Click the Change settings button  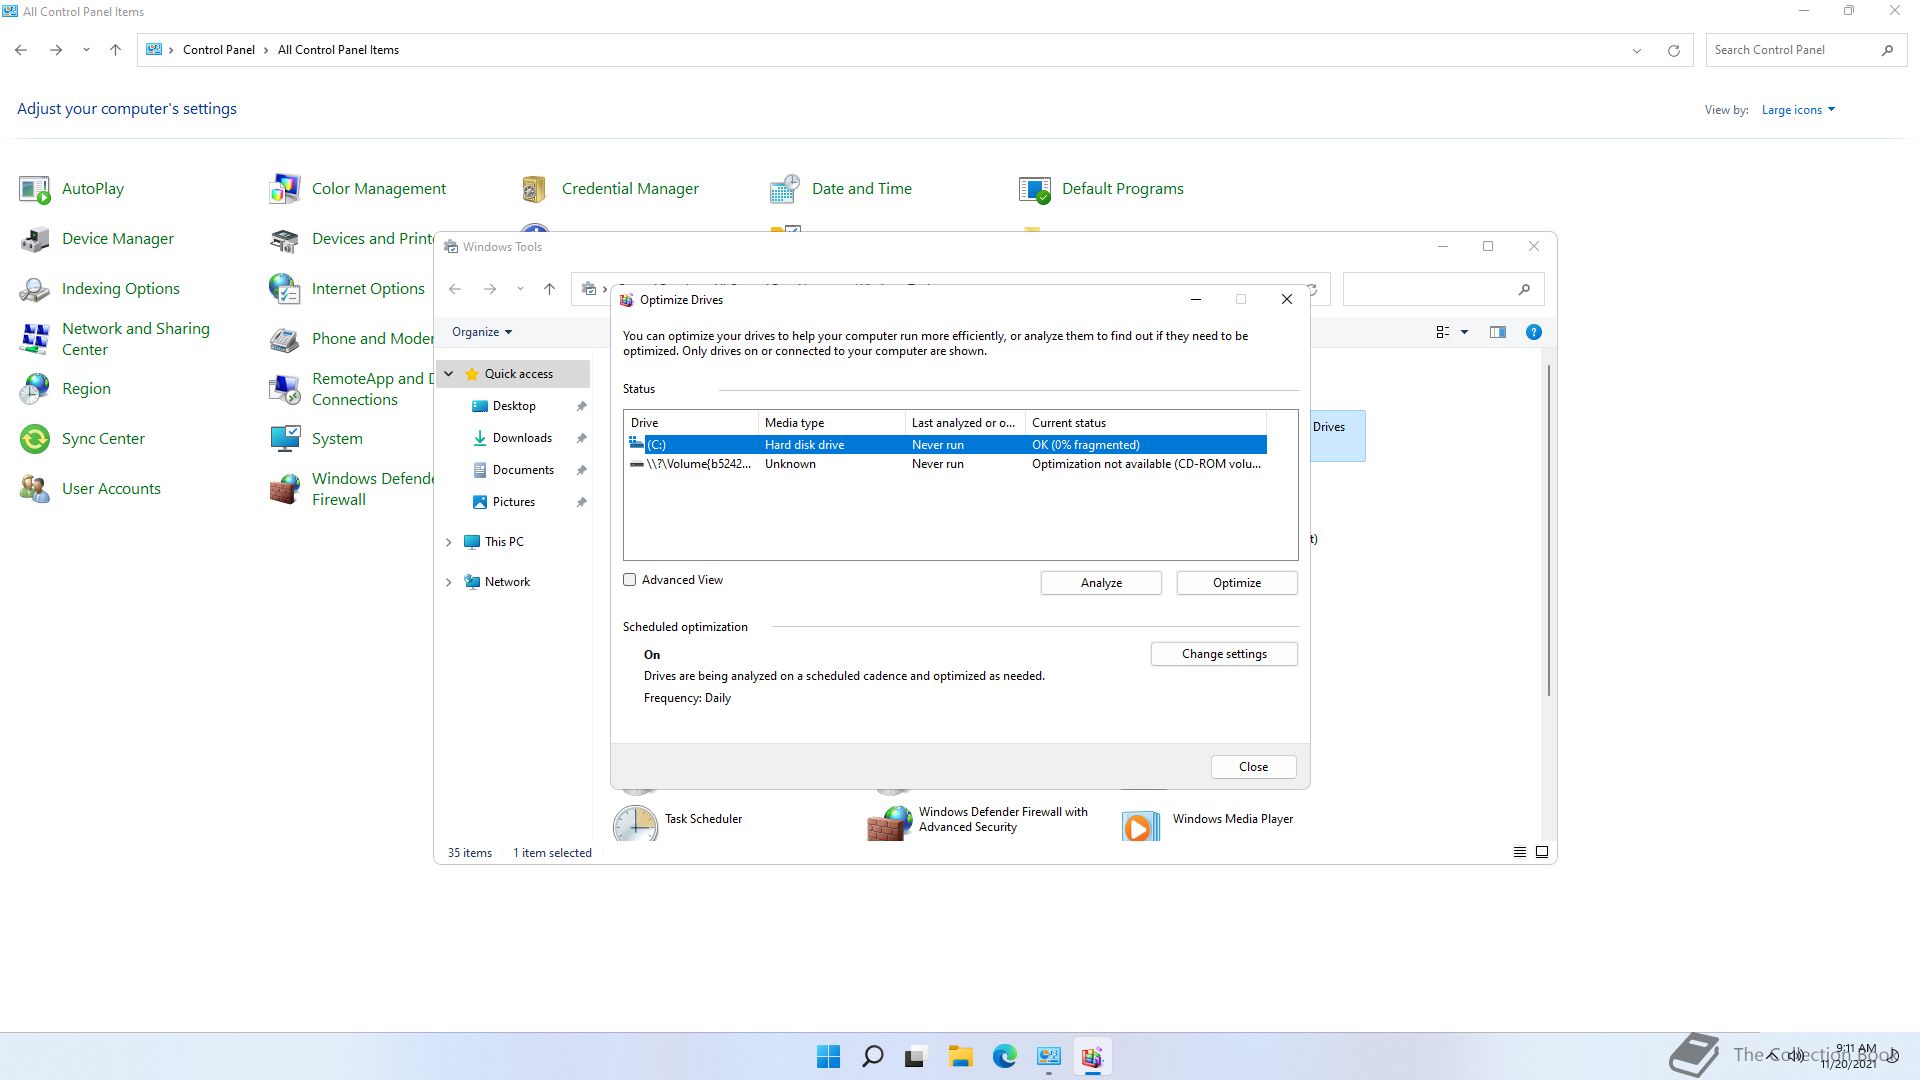pyautogui.click(x=1223, y=654)
